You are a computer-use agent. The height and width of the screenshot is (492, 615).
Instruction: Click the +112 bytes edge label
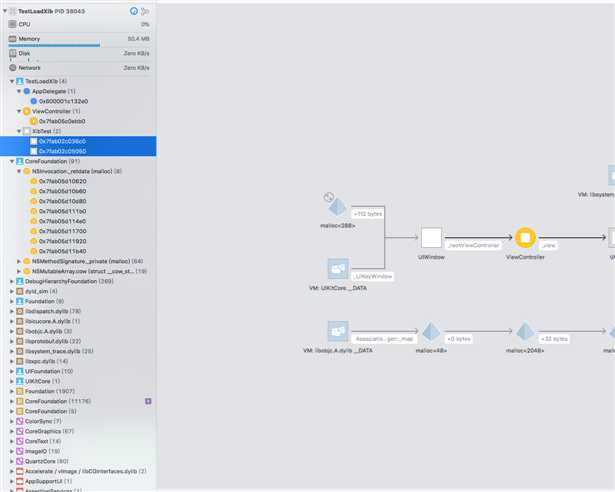pos(368,214)
